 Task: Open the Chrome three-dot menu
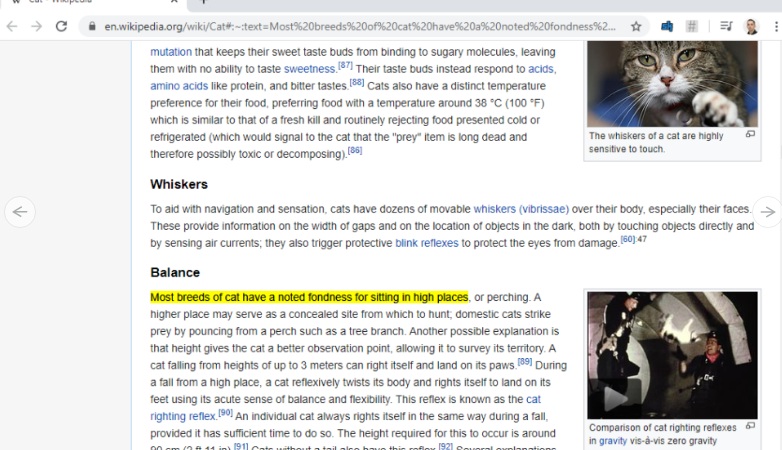coord(773,26)
